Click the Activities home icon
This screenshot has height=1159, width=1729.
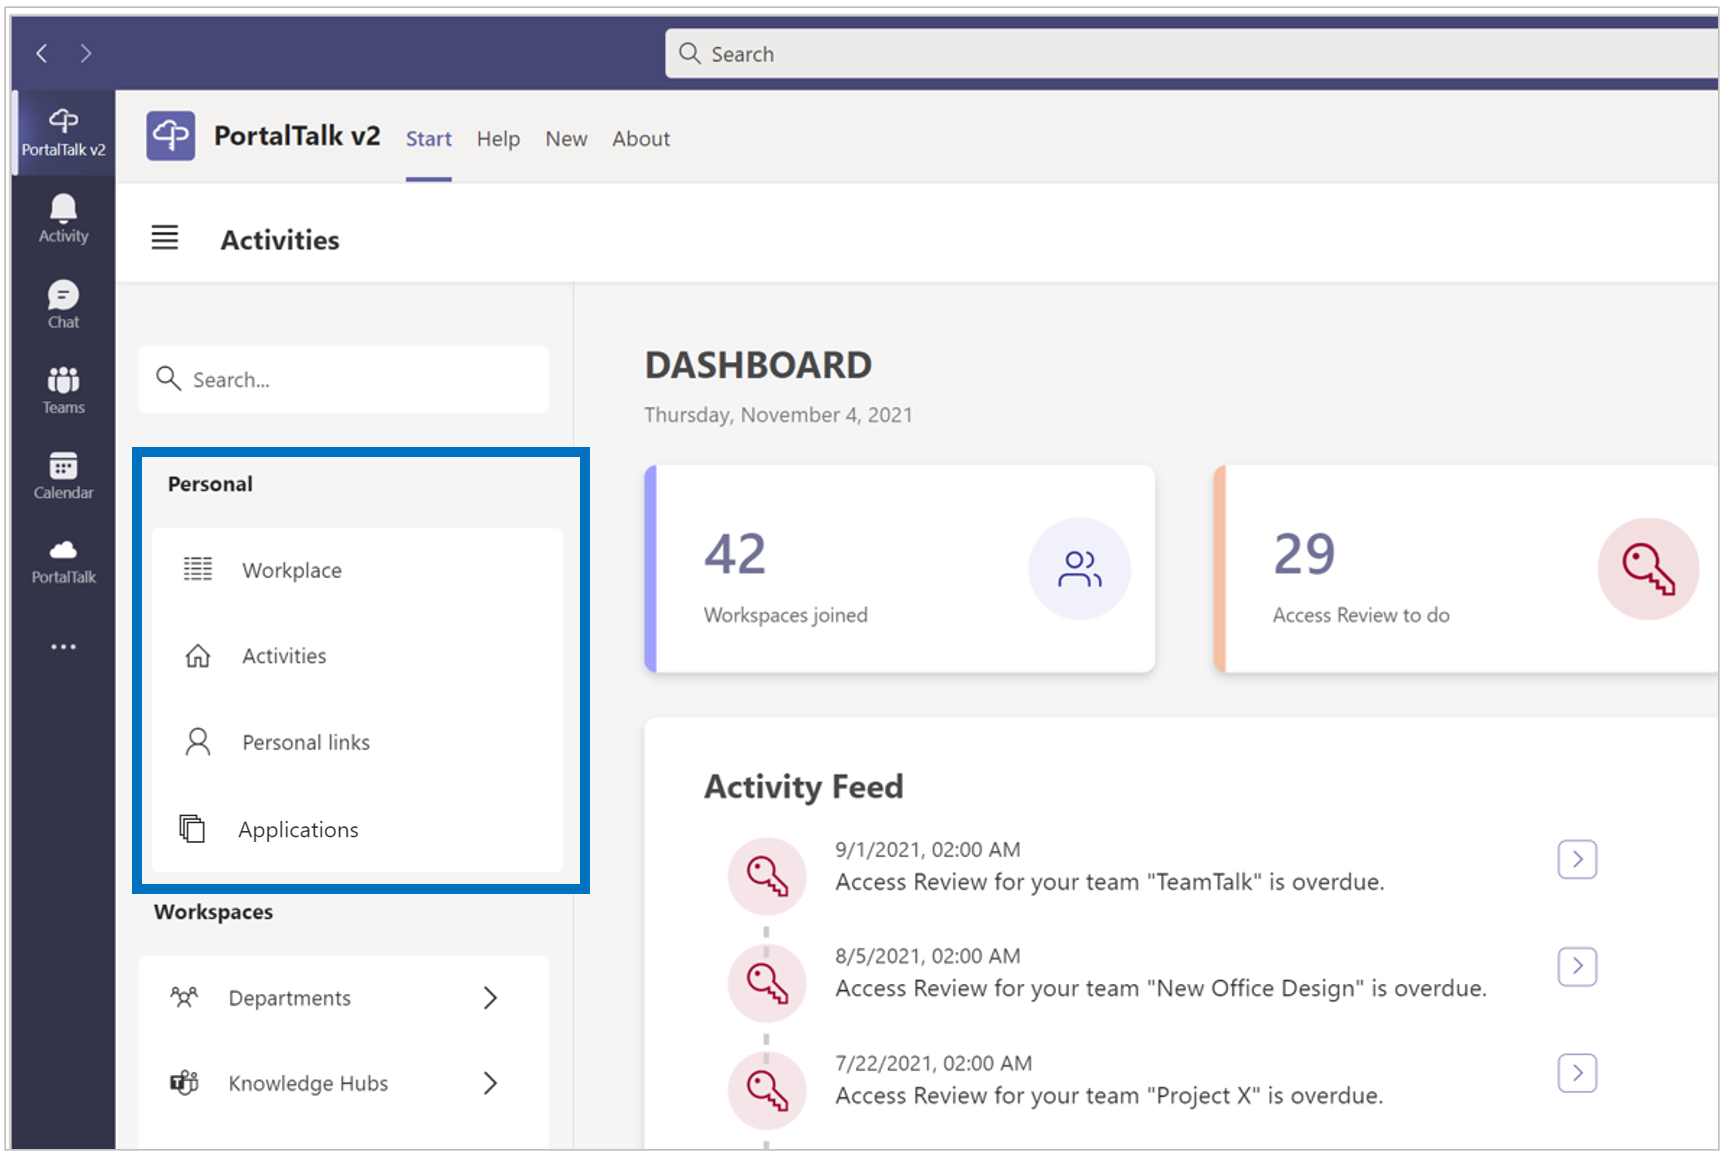click(x=198, y=656)
